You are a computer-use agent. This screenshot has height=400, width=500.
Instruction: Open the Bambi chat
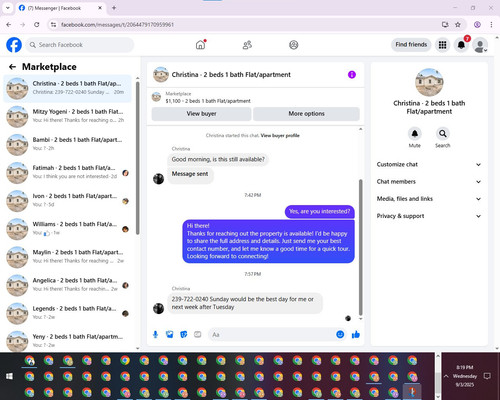tap(67, 145)
